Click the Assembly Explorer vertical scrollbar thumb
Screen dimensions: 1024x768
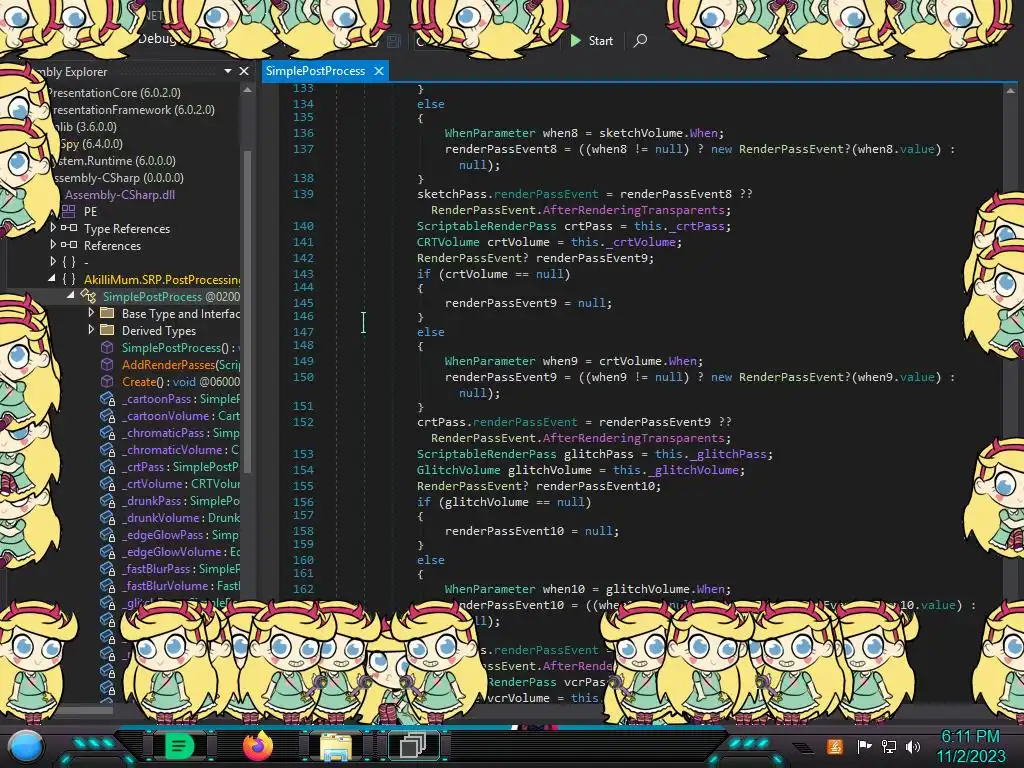pyautogui.click(x=248, y=310)
